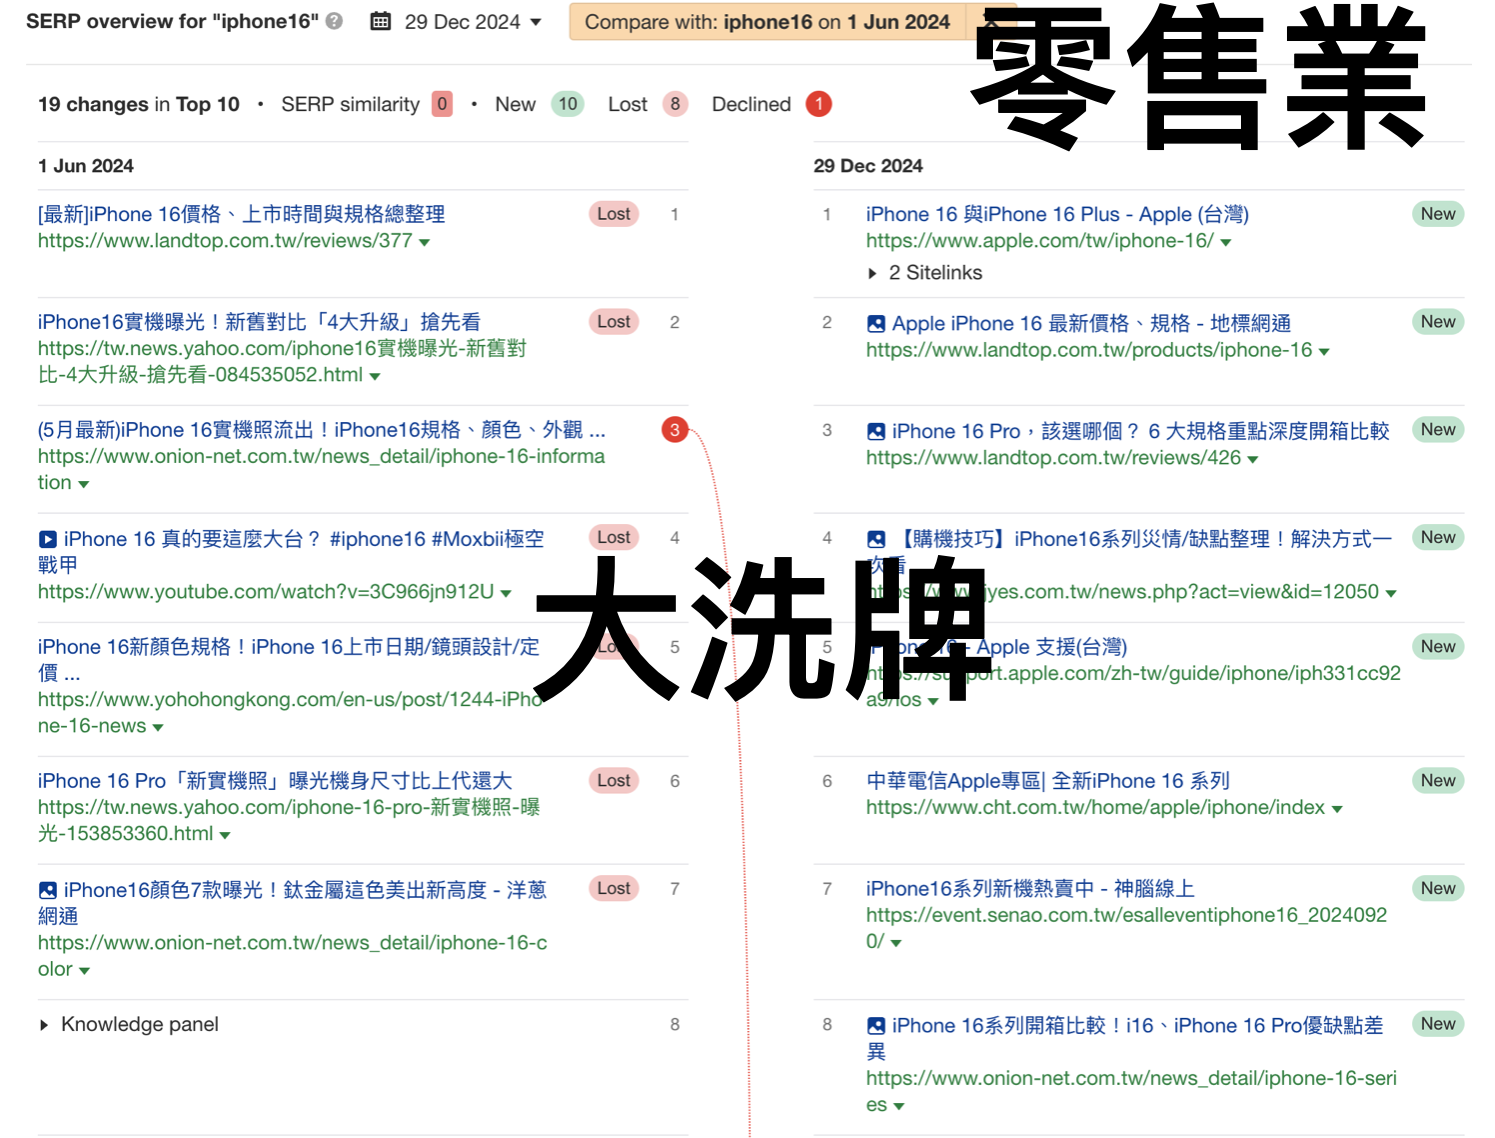
Task: Click the "1 Jun 2024" column heading
Action: point(86,166)
